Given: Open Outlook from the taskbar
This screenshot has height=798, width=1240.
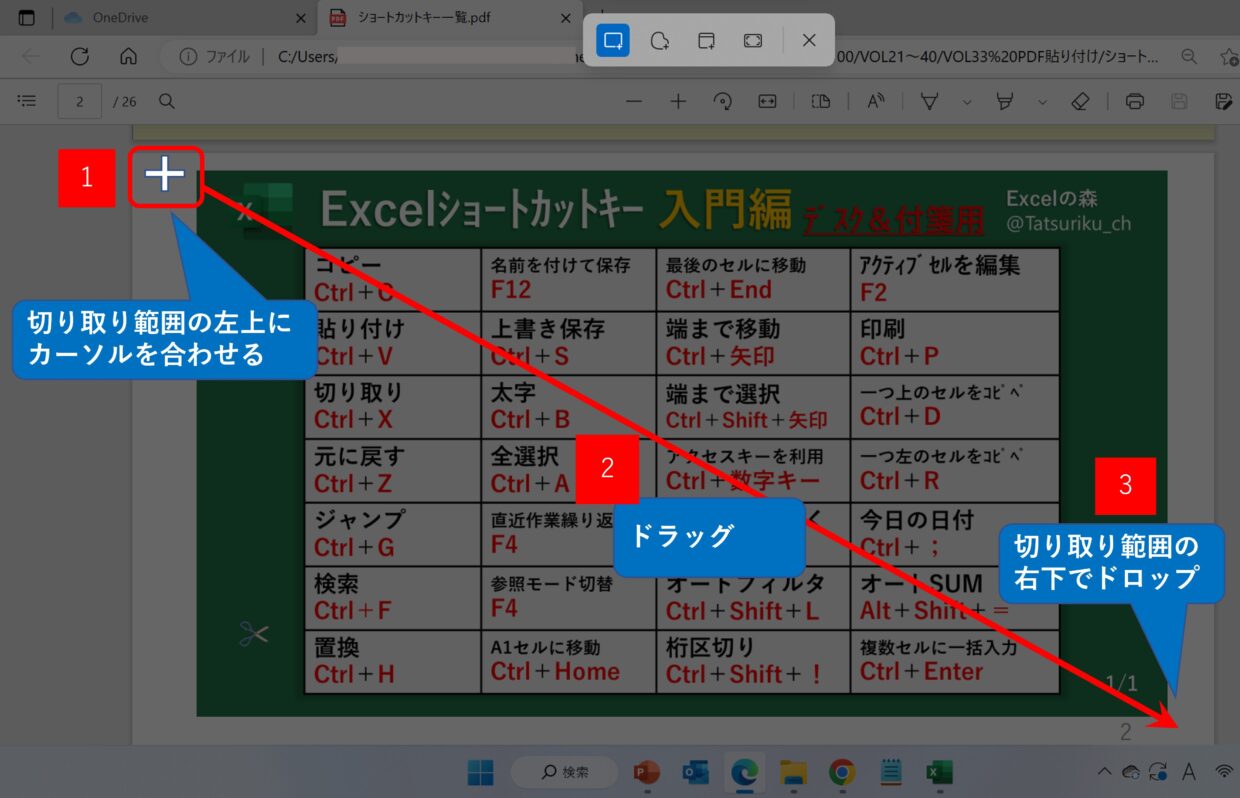Looking at the screenshot, I should coord(695,772).
